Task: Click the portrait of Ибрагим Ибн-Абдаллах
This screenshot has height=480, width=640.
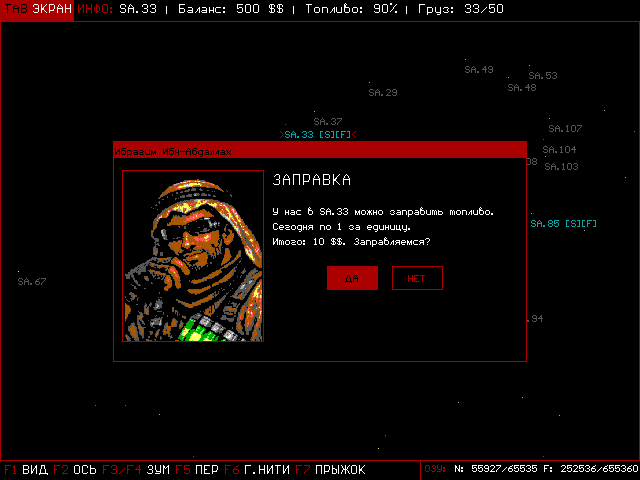Action: click(x=193, y=256)
